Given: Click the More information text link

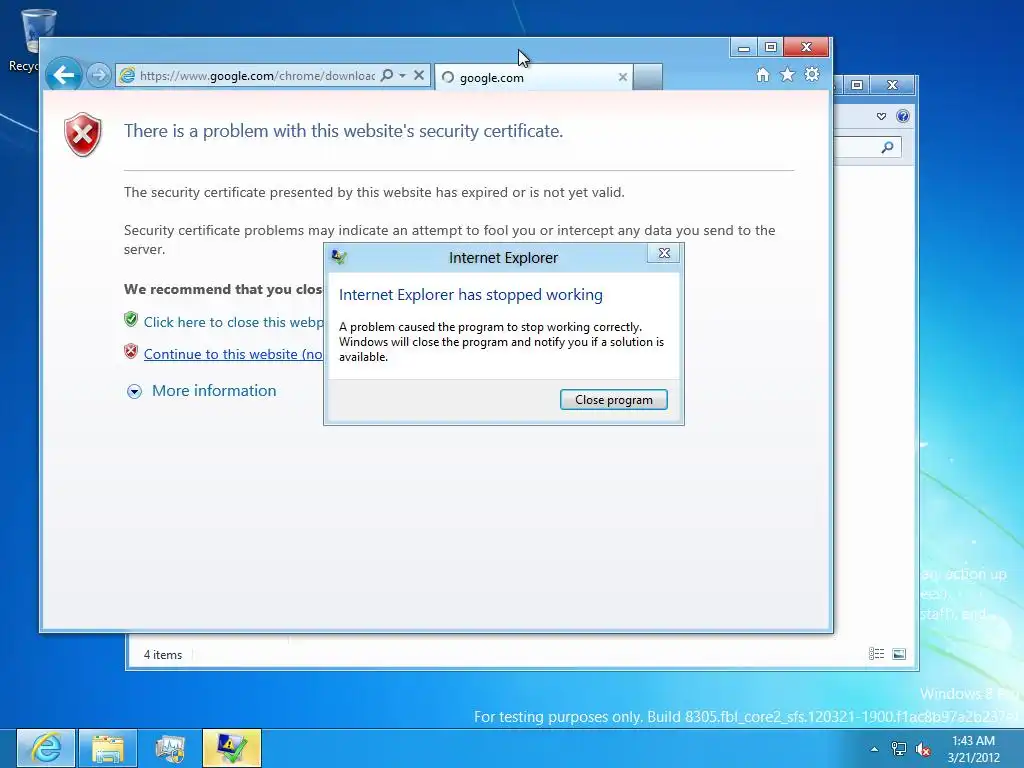Looking at the screenshot, I should [214, 391].
